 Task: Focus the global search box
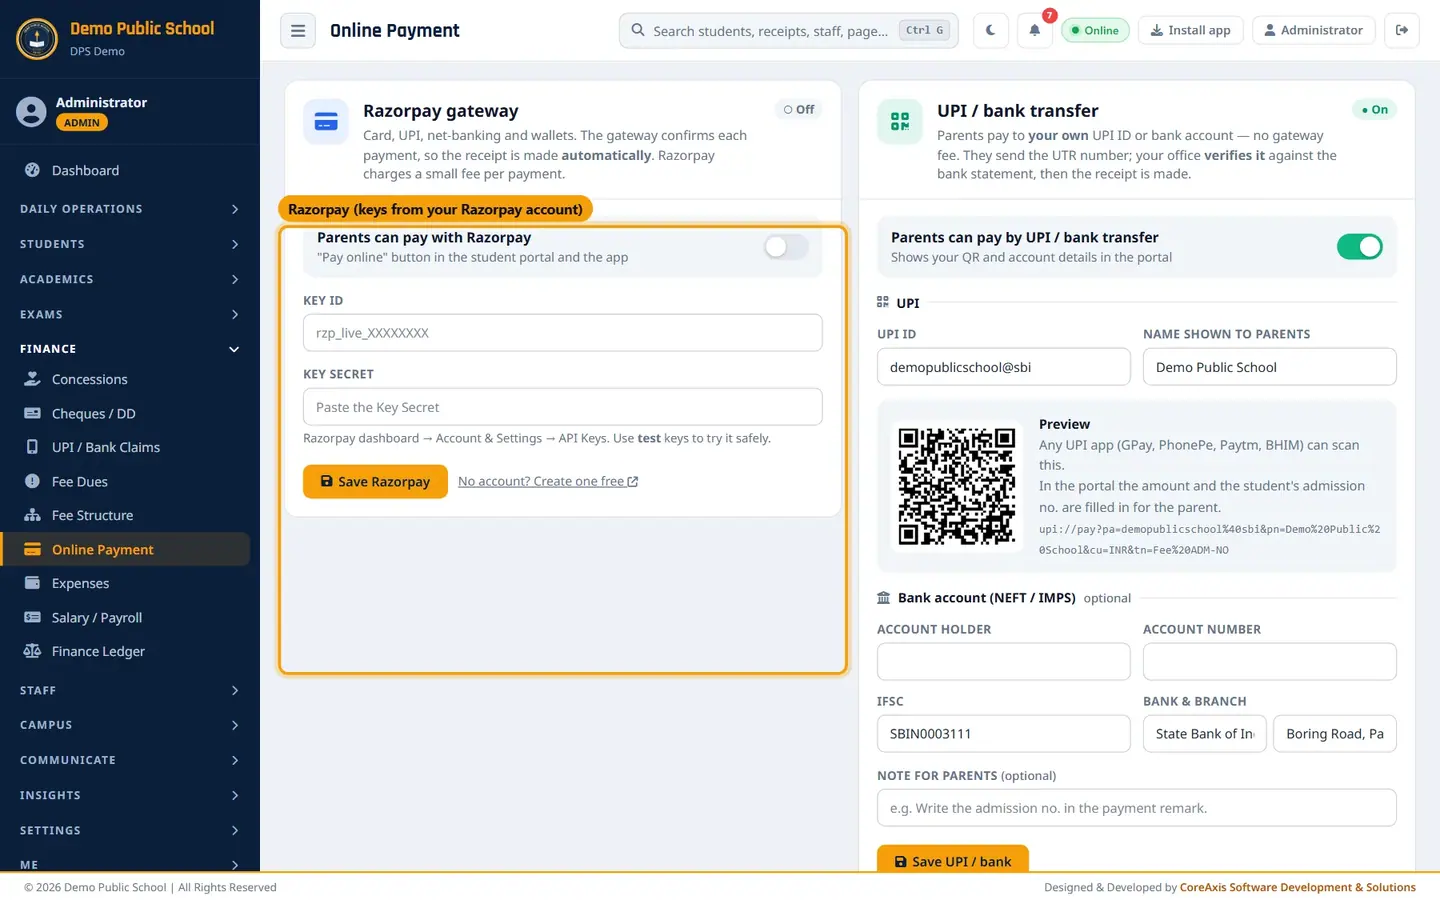[789, 30]
